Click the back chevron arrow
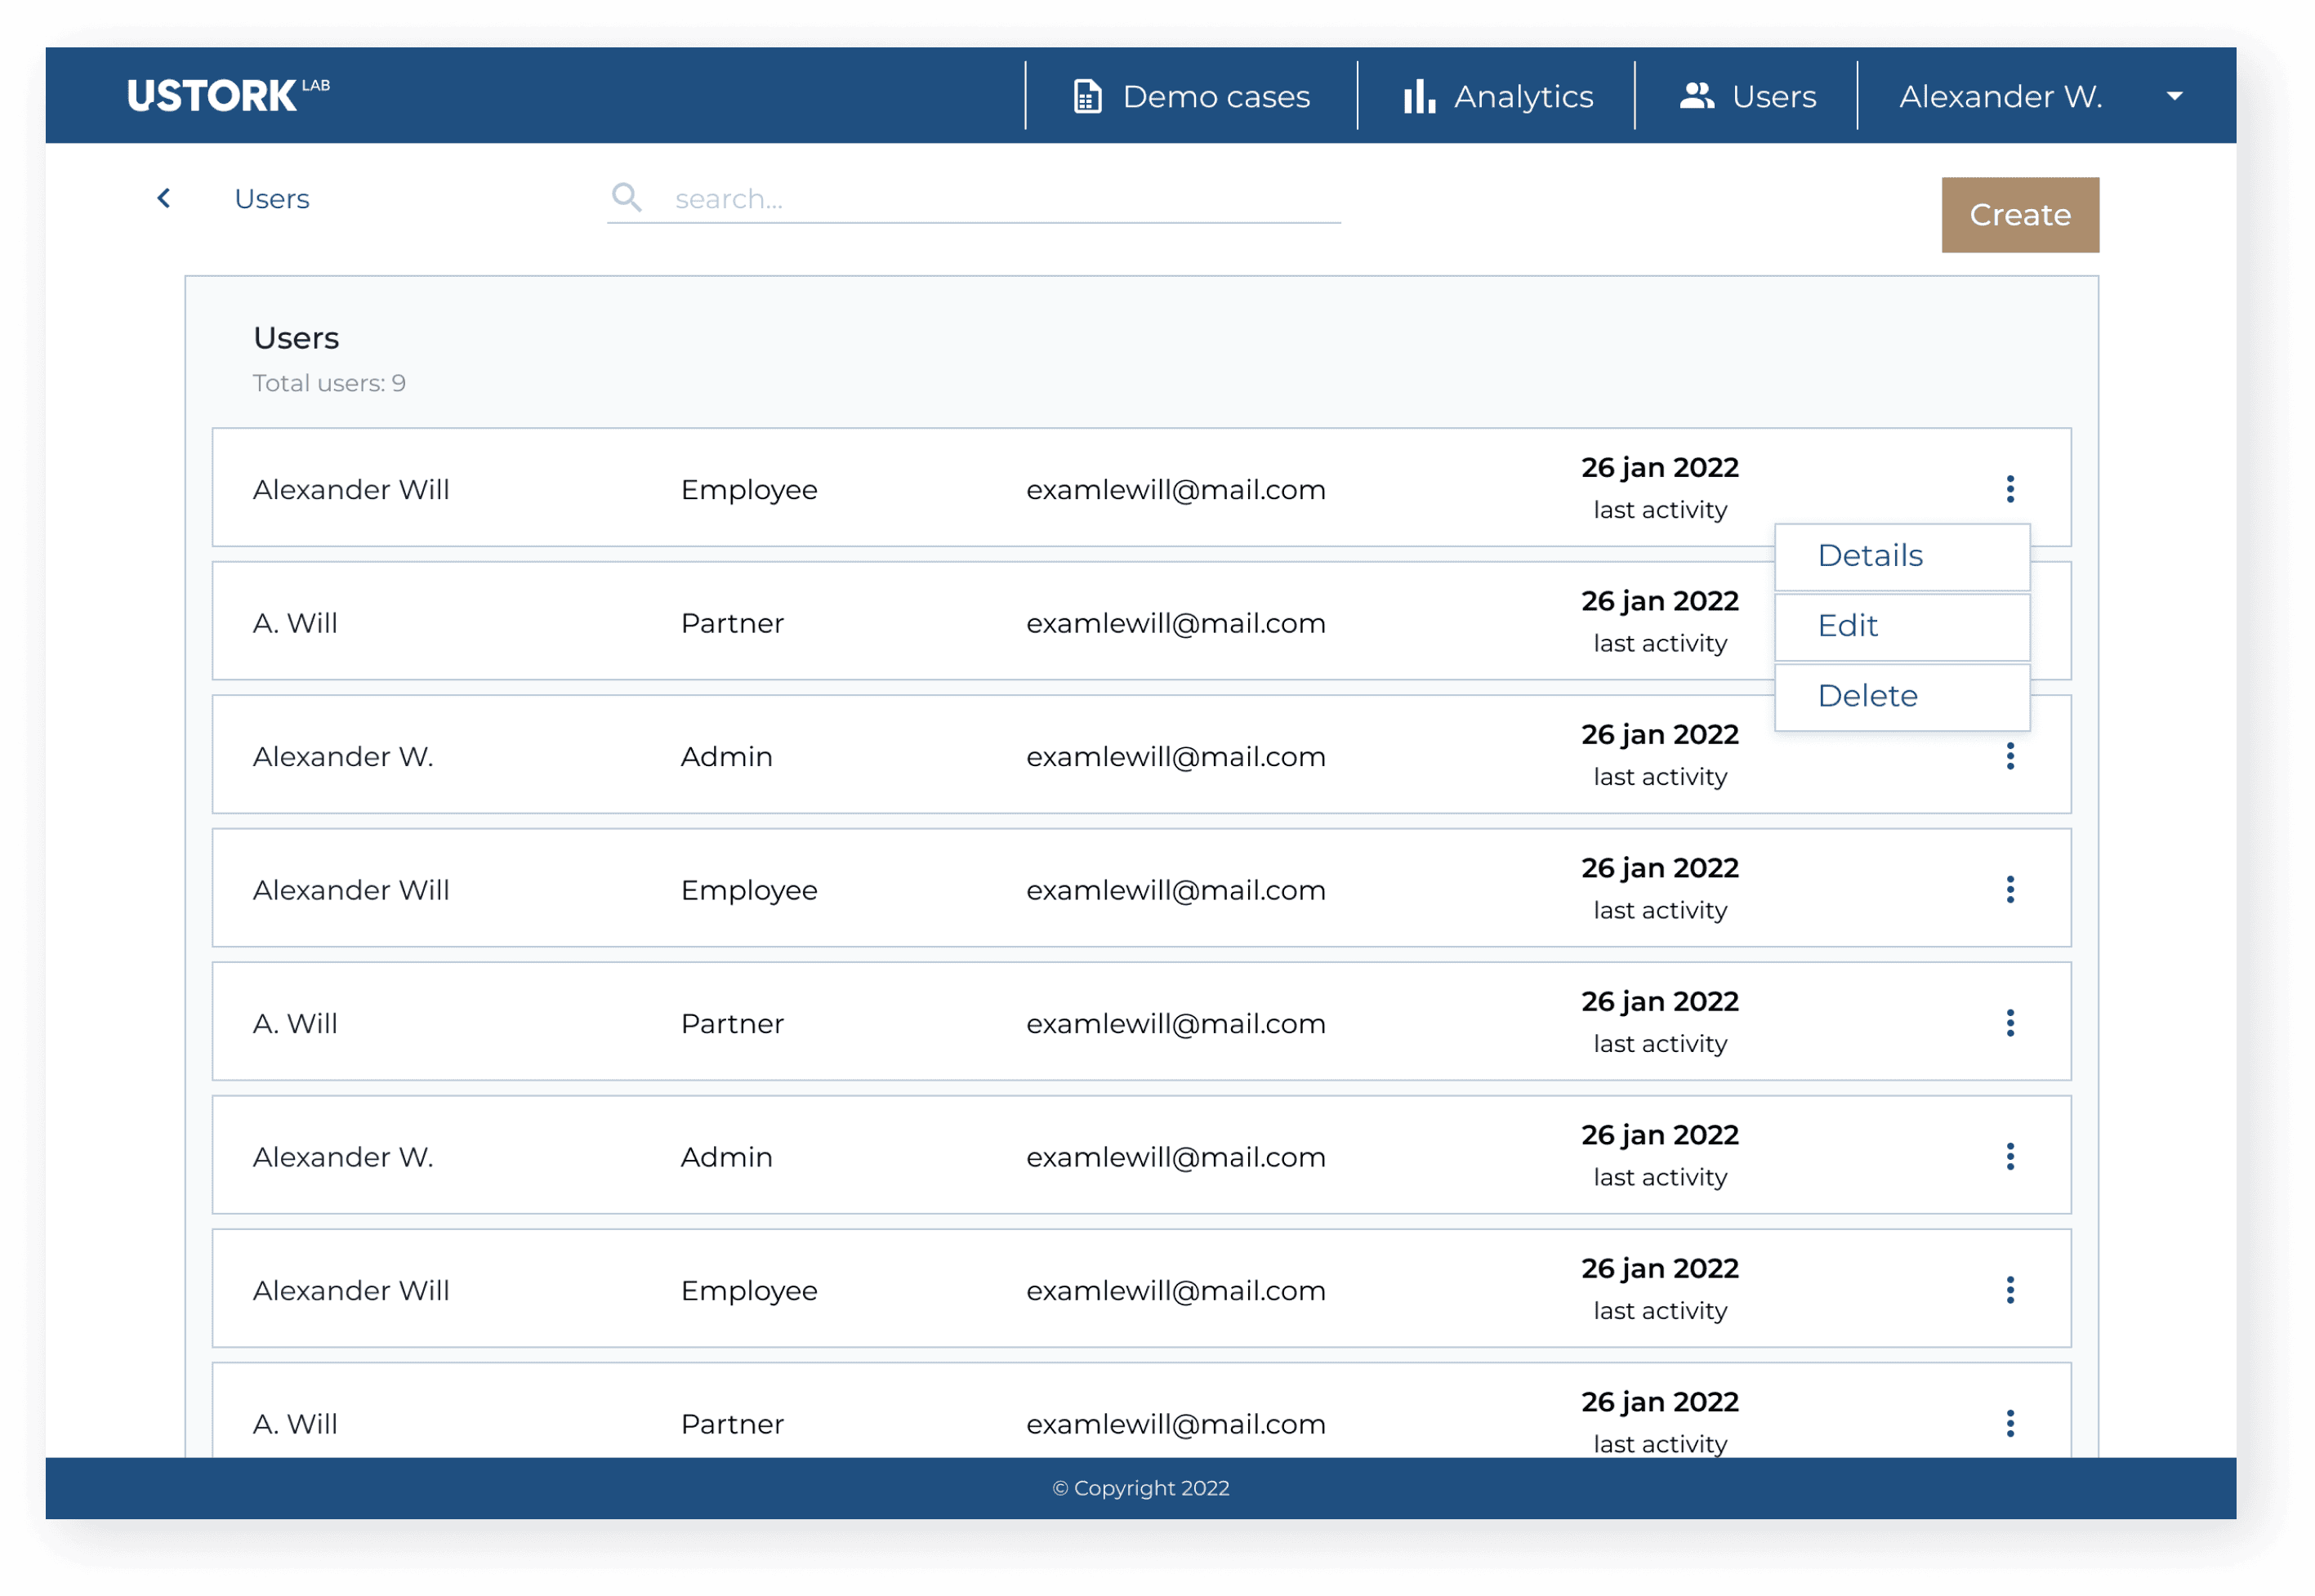The width and height of the screenshot is (2315, 1596). point(164,198)
